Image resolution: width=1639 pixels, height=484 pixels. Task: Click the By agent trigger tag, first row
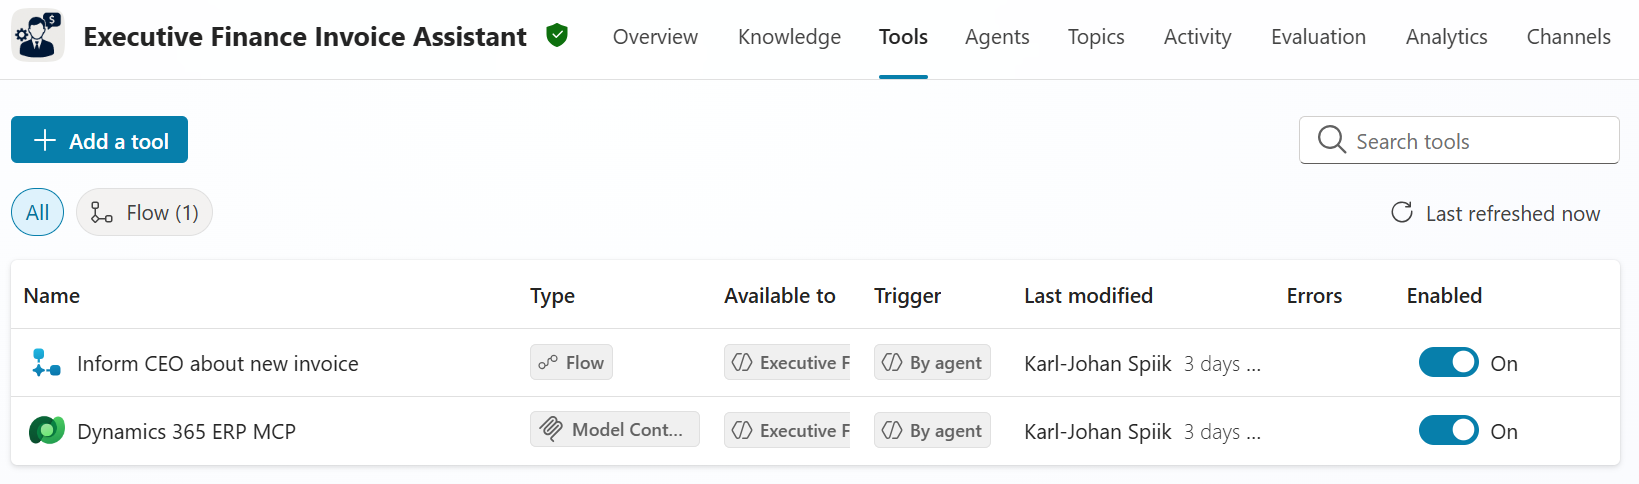[932, 363]
